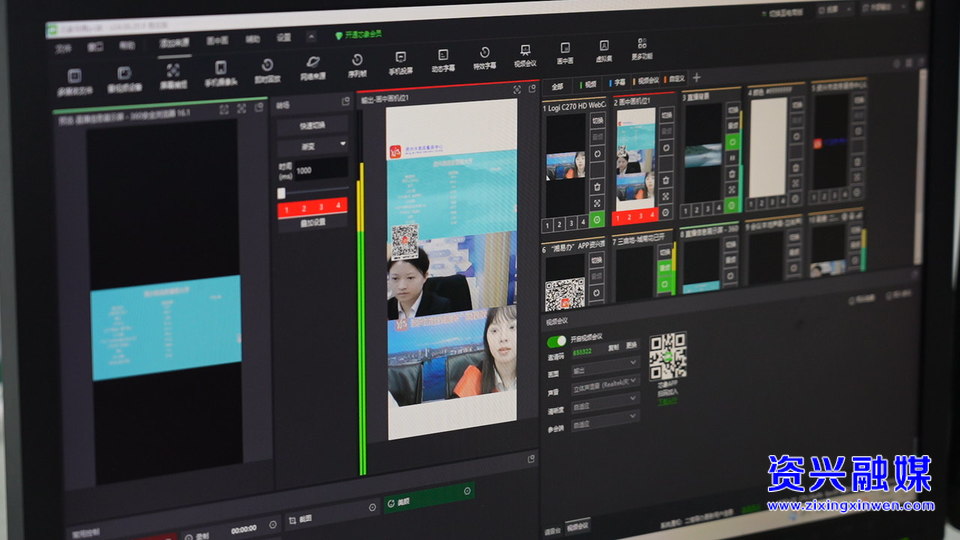Select the 字幕 source filter tab
960x540 pixels.
tap(618, 82)
